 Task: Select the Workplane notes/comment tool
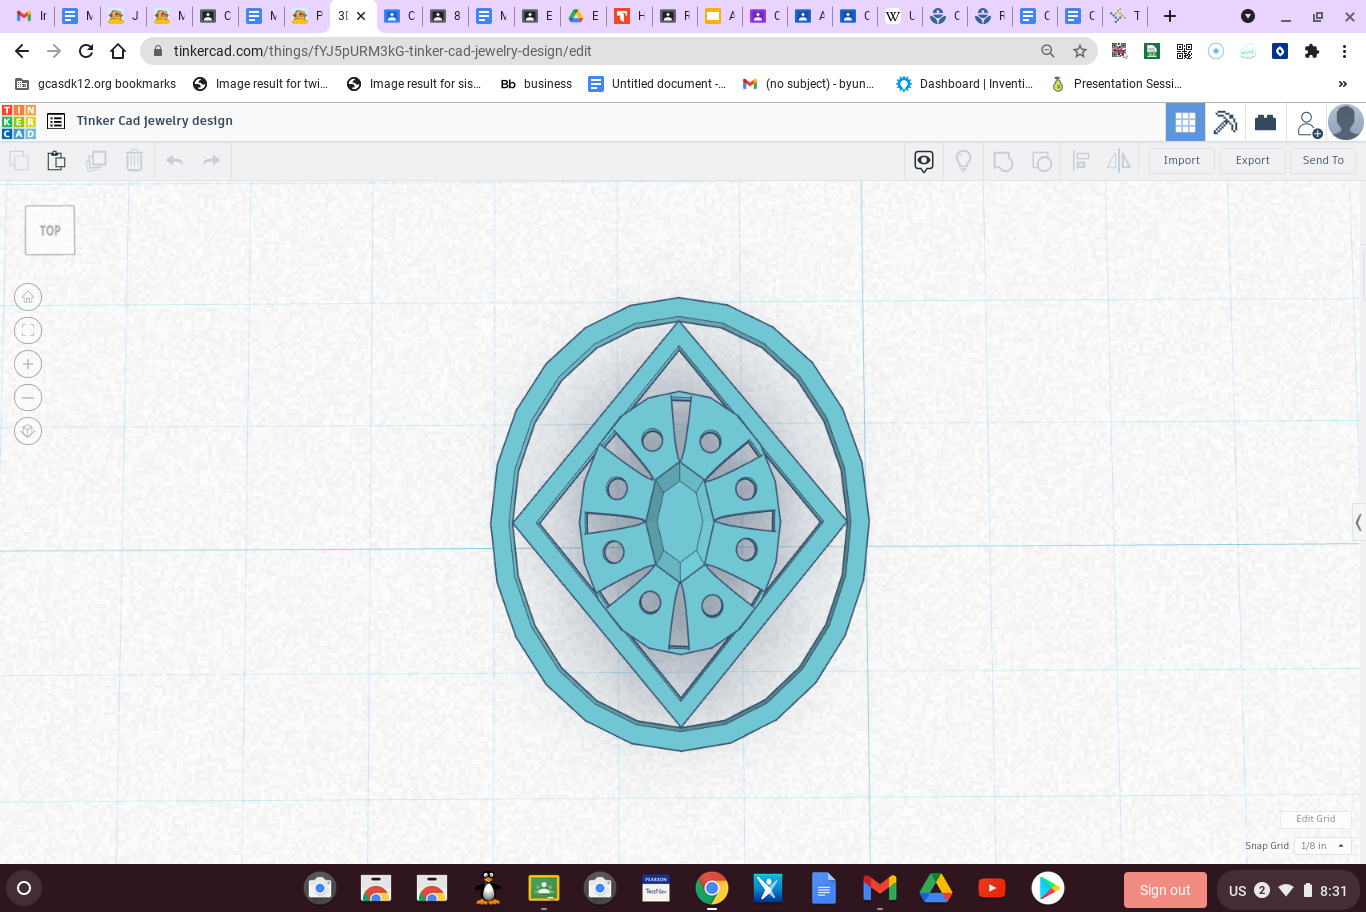pos(923,160)
